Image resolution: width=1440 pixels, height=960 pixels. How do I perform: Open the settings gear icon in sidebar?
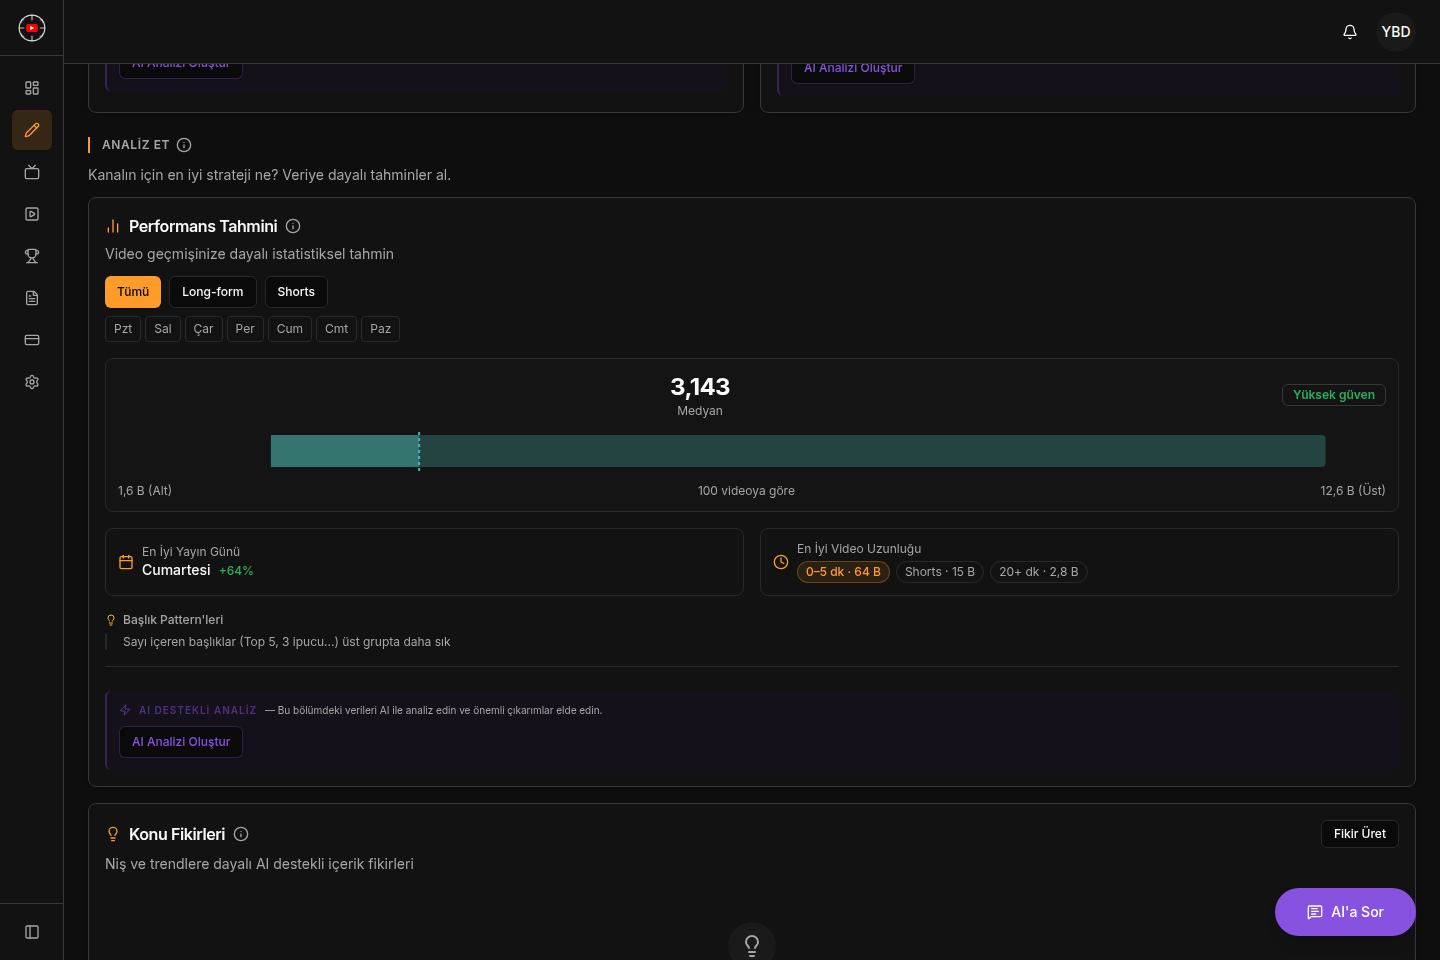32,382
